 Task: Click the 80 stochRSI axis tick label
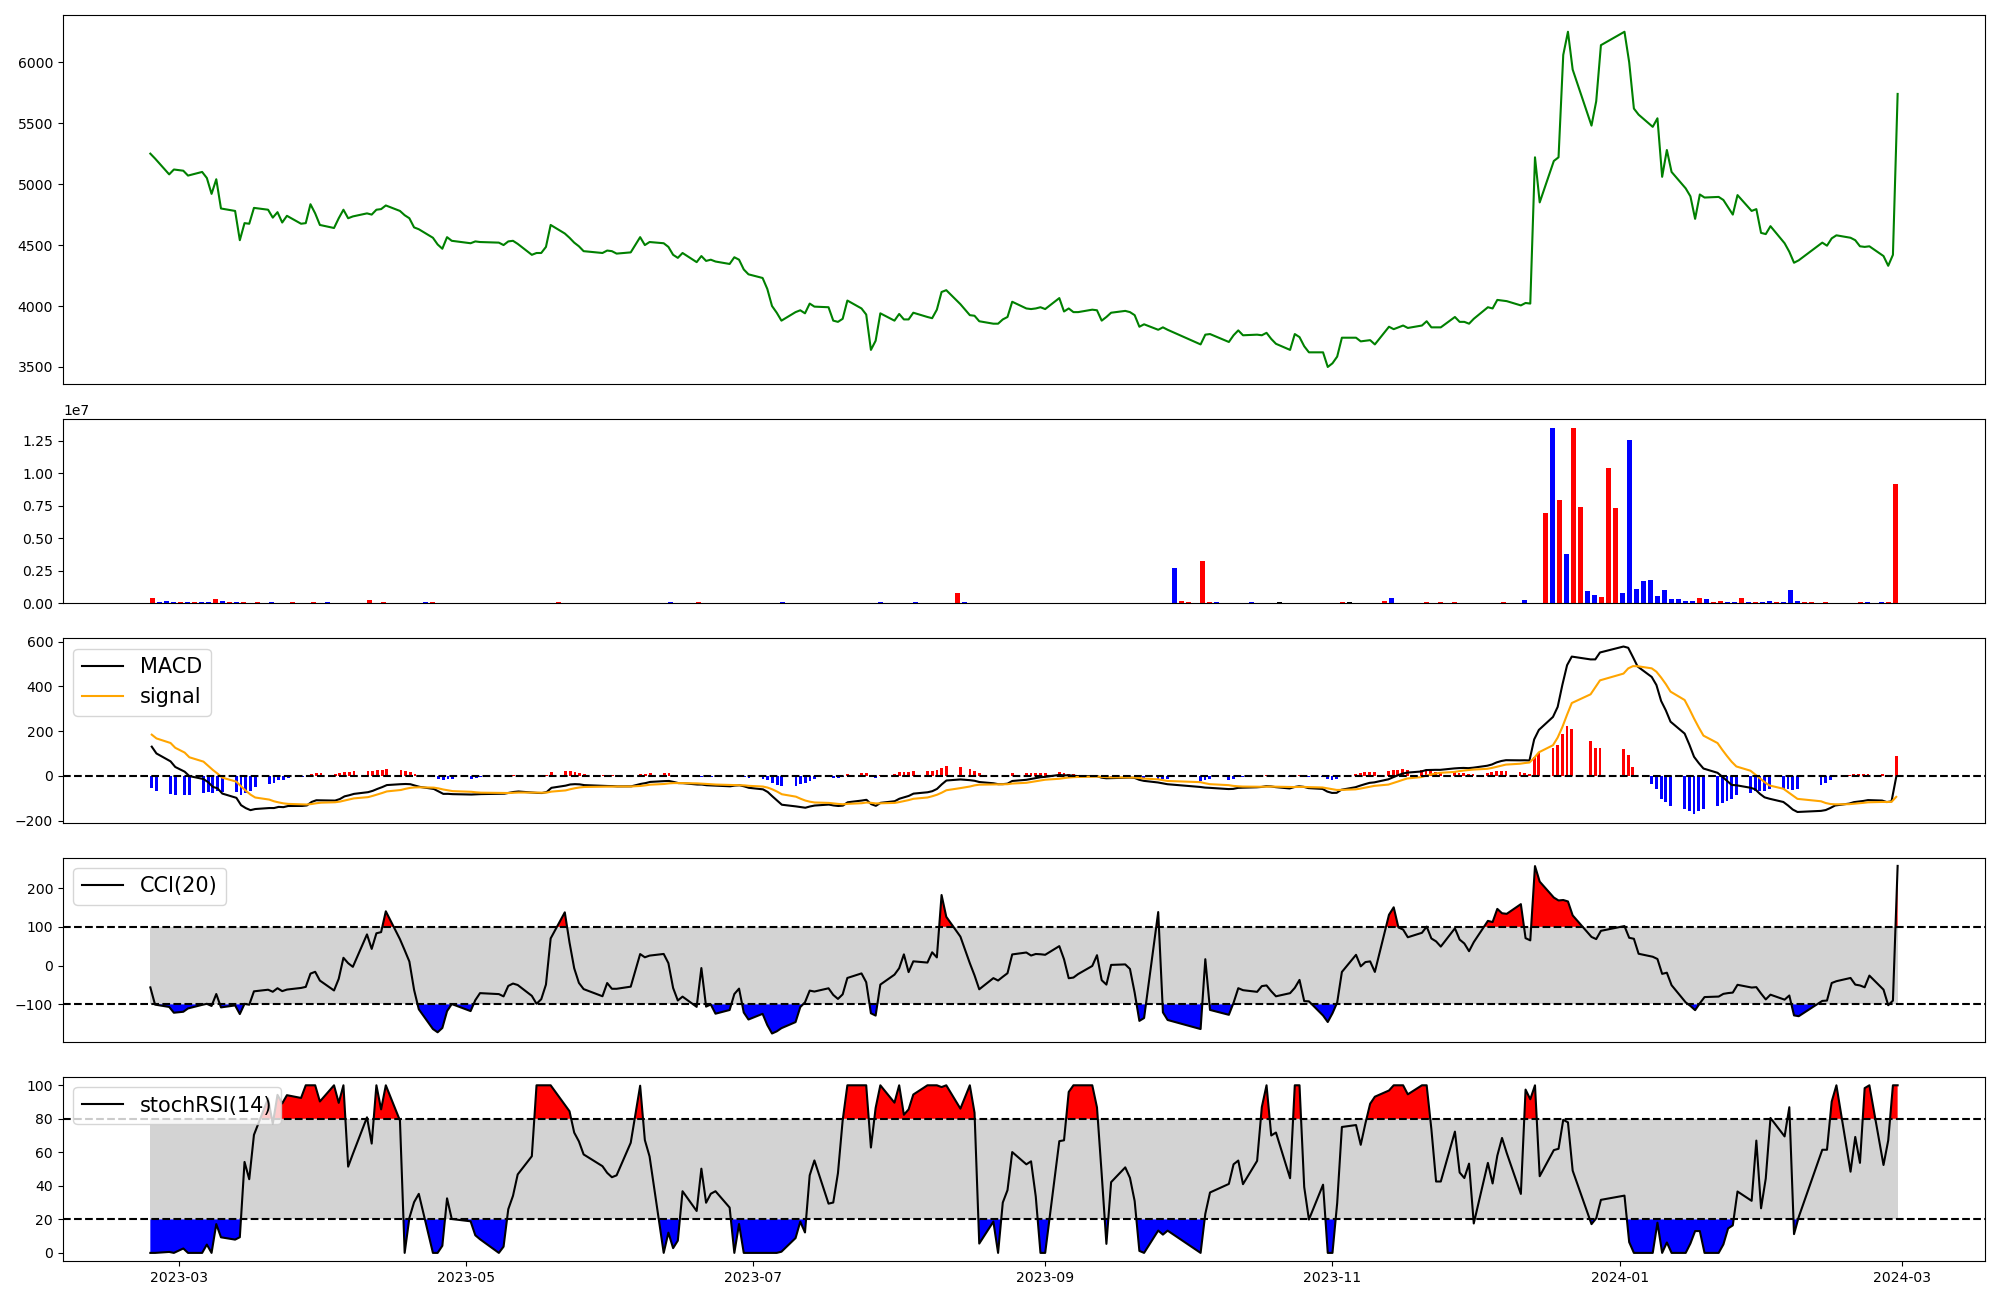[x=44, y=1119]
